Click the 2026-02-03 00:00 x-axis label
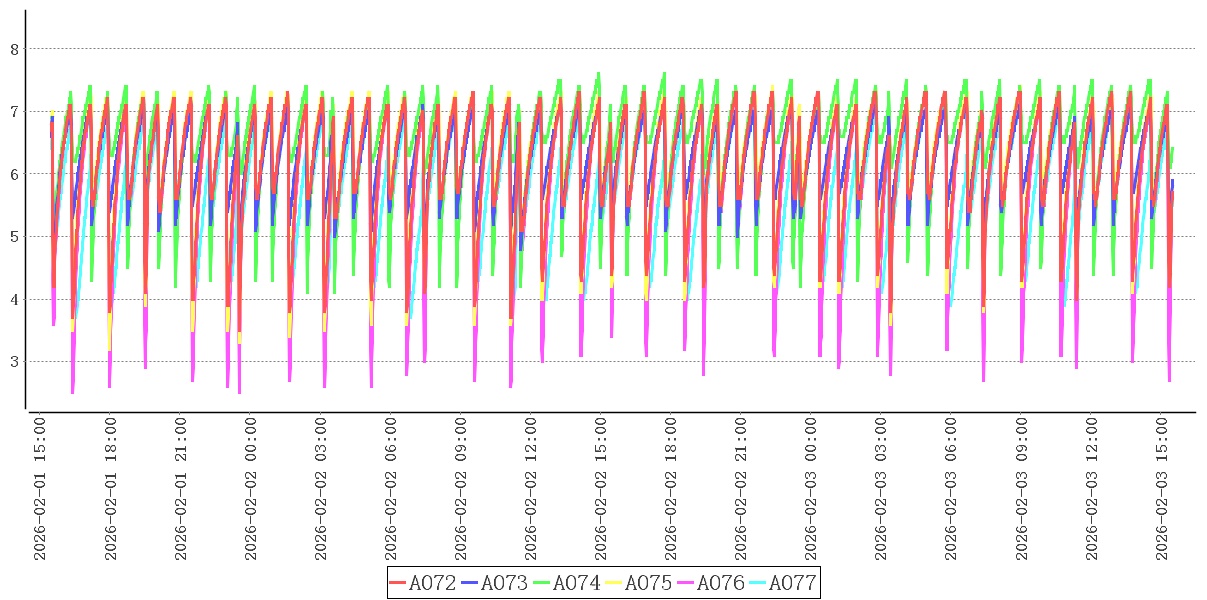 [x=811, y=490]
